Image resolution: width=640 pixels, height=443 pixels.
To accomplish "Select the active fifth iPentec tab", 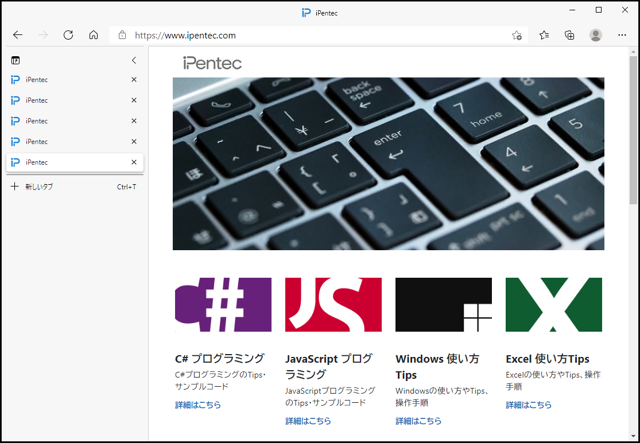I will (x=75, y=163).
